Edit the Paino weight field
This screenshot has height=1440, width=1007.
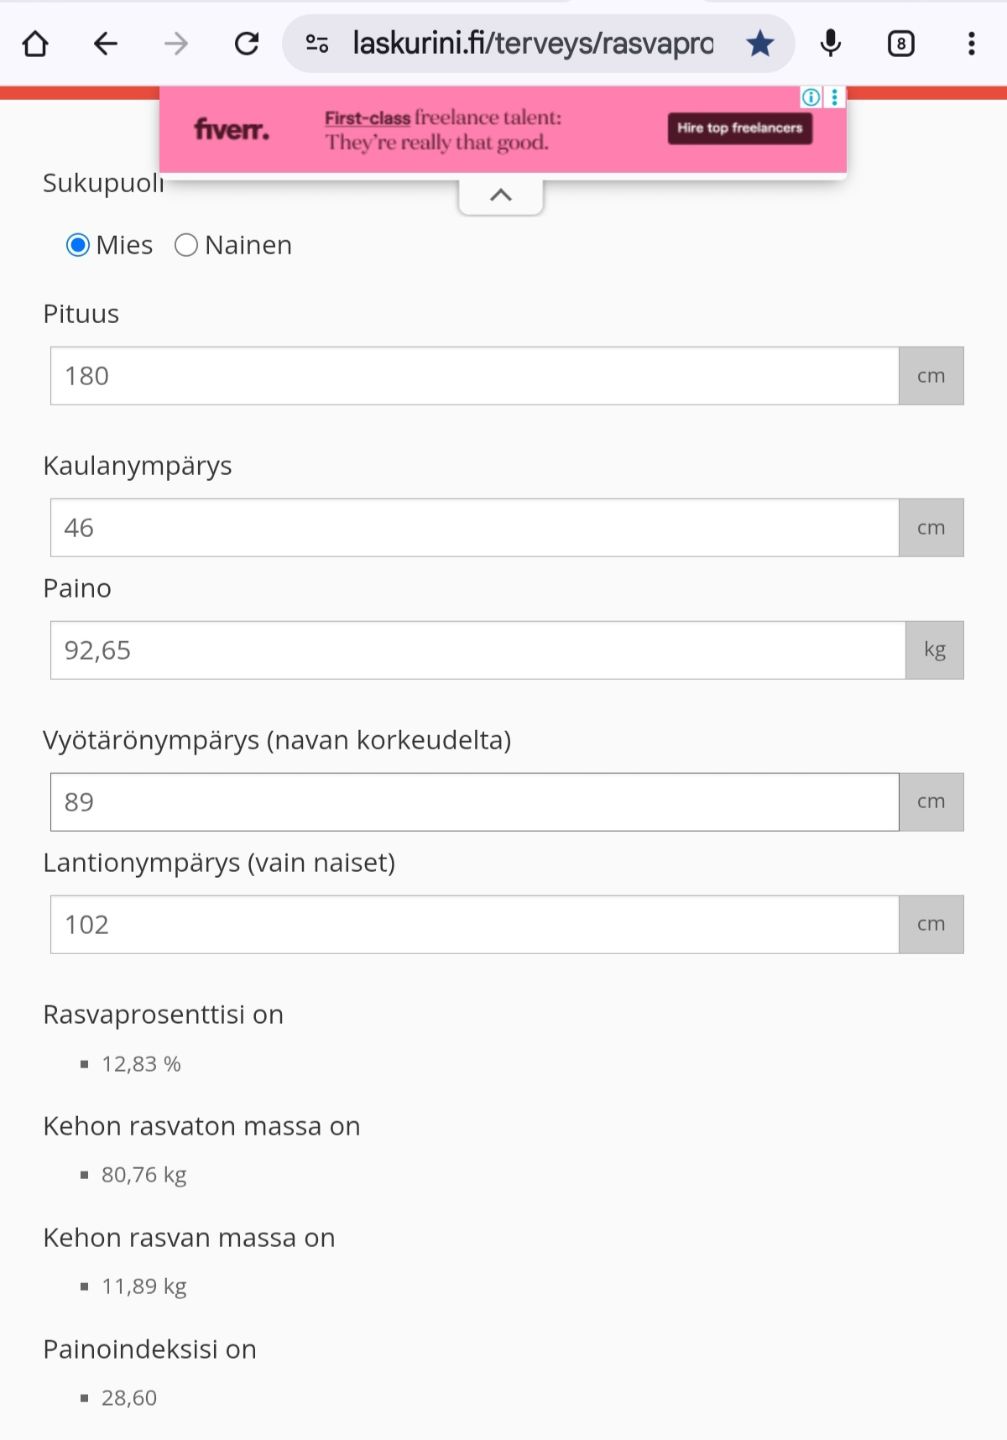click(x=477, y=650)
